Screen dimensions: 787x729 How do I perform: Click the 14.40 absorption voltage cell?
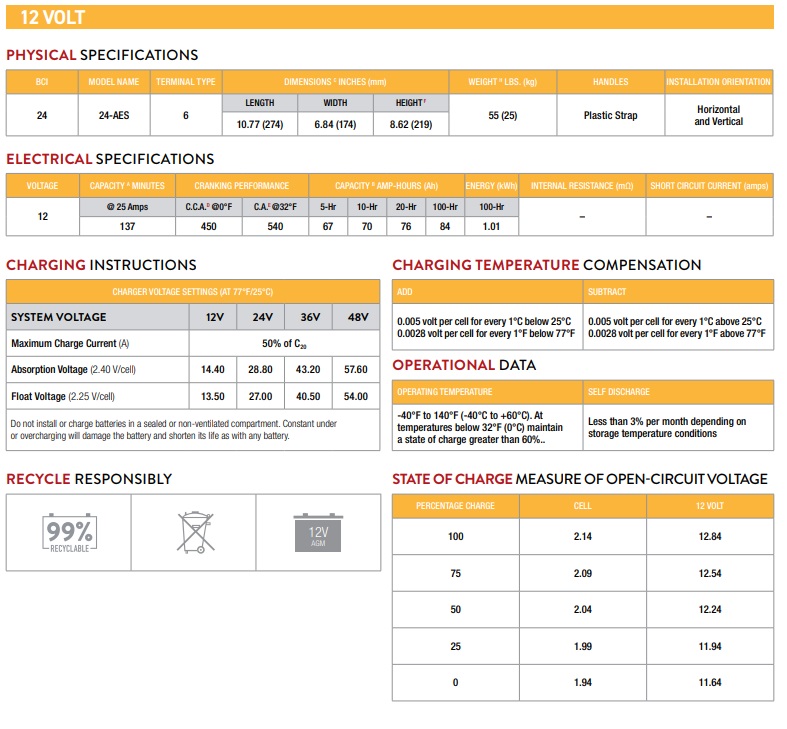[213, 369]
